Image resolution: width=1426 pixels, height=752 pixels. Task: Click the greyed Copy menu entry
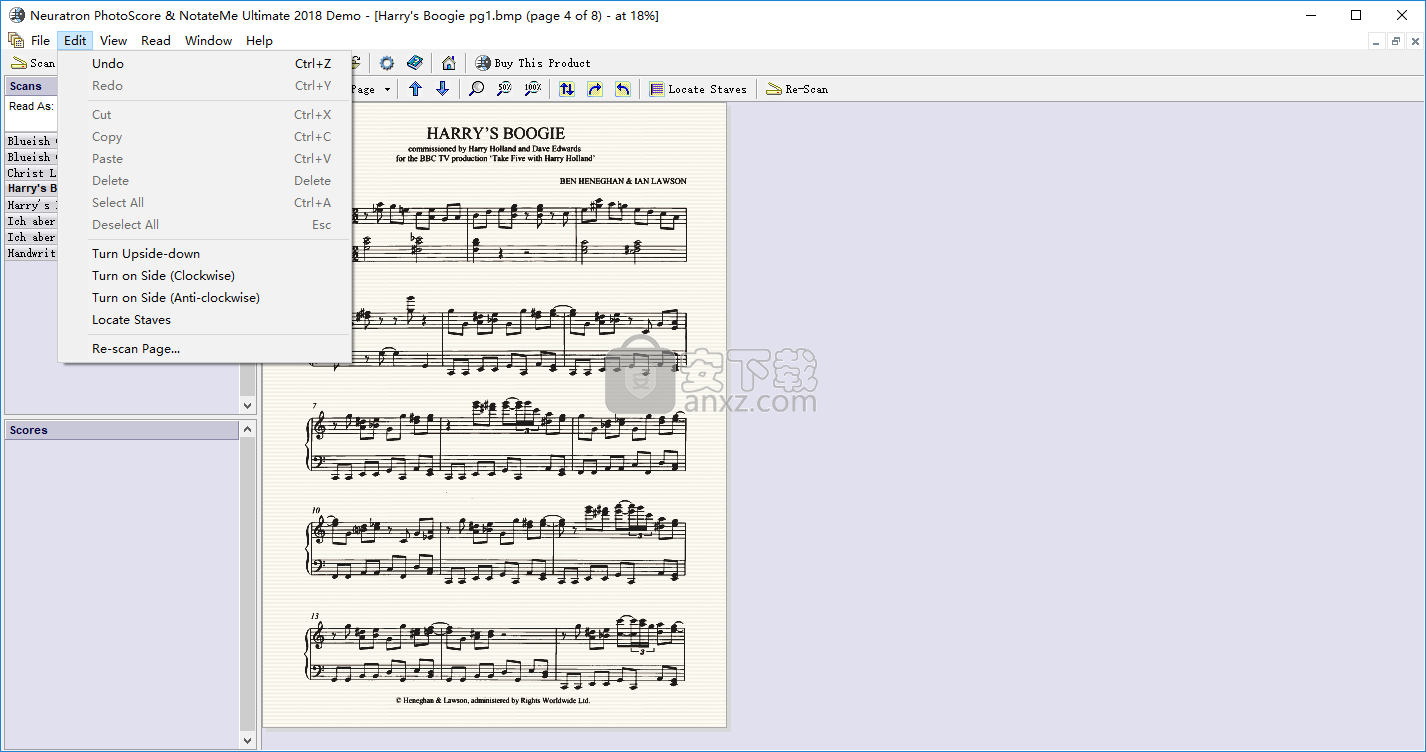pos(205,136)
